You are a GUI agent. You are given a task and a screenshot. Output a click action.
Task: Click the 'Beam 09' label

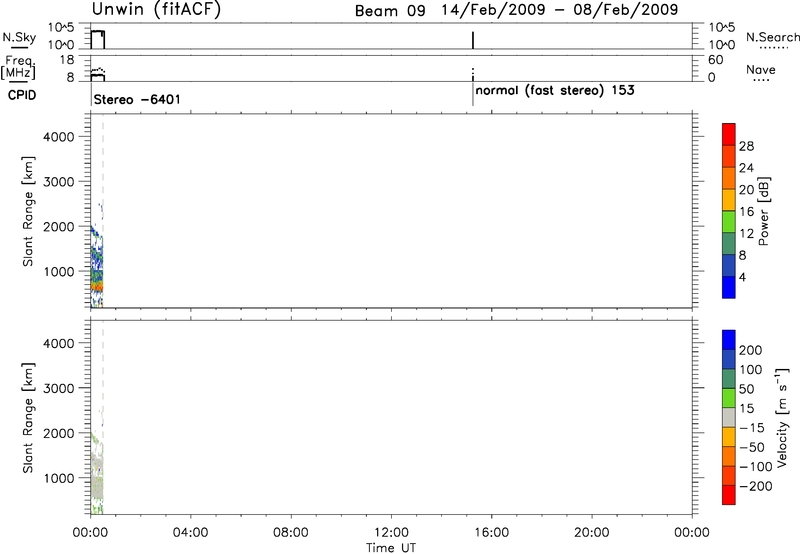click(x=390, y=11)
